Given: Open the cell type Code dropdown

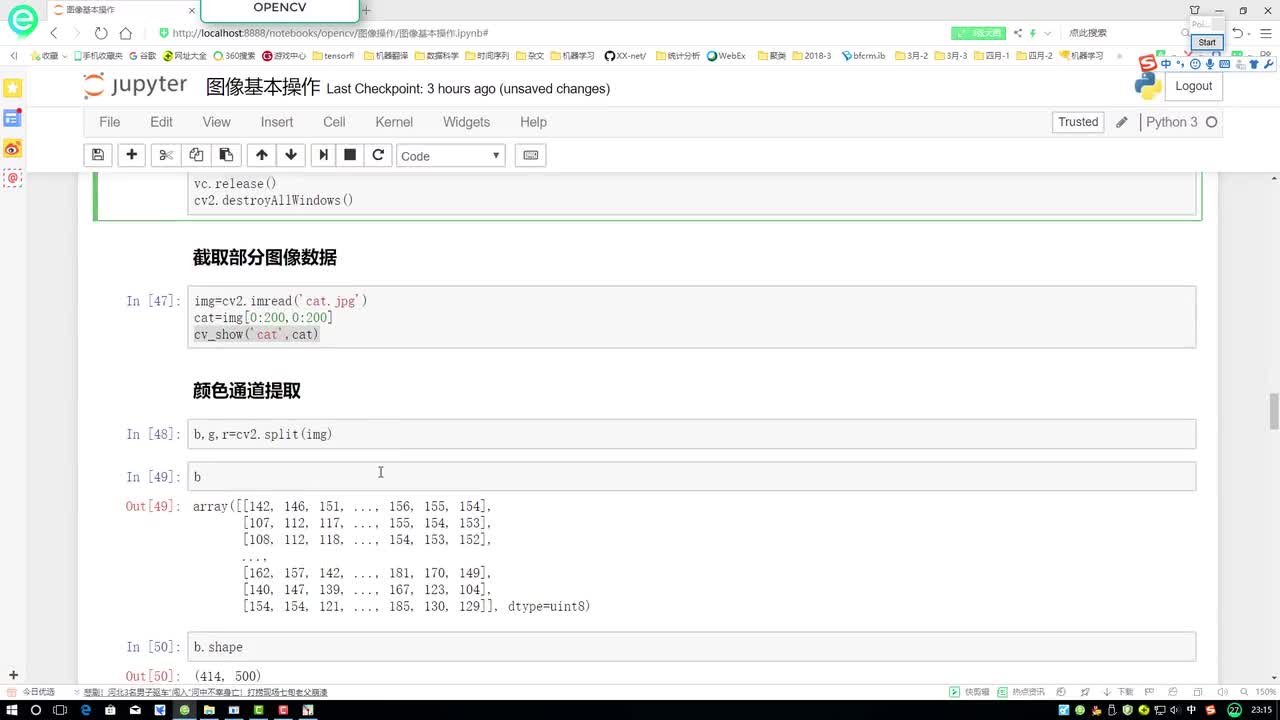Looking at the screenshot, I should pyautogui.click(x=451, y=155).
